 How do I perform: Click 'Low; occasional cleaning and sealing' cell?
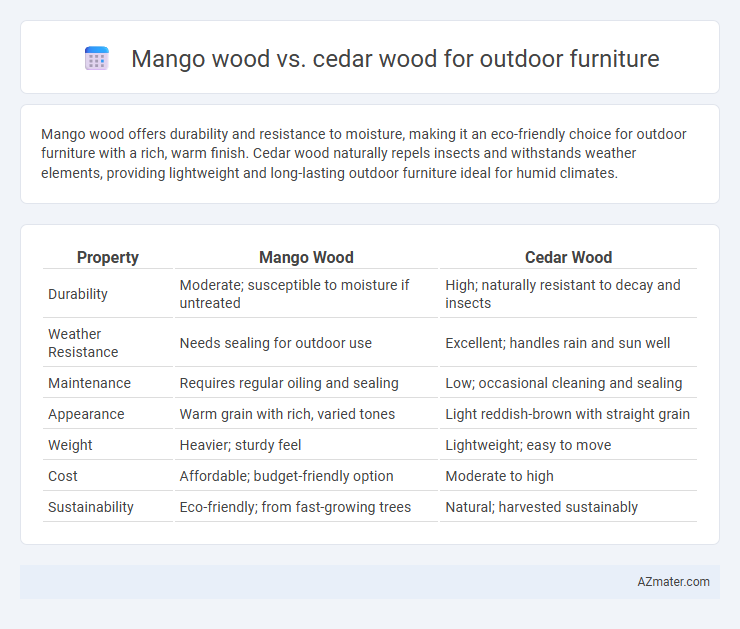(x=568, y=383)
